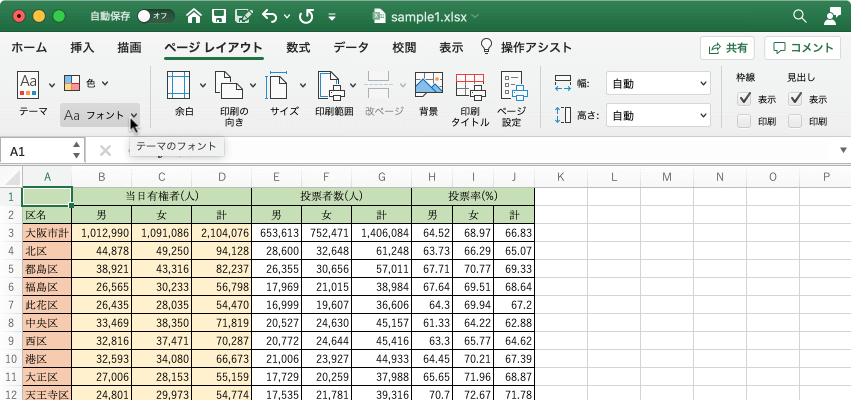The width and height of the screenshot is (851, 400).
Task: Click the cell with value 1,406,084
Action: point(382,233)
